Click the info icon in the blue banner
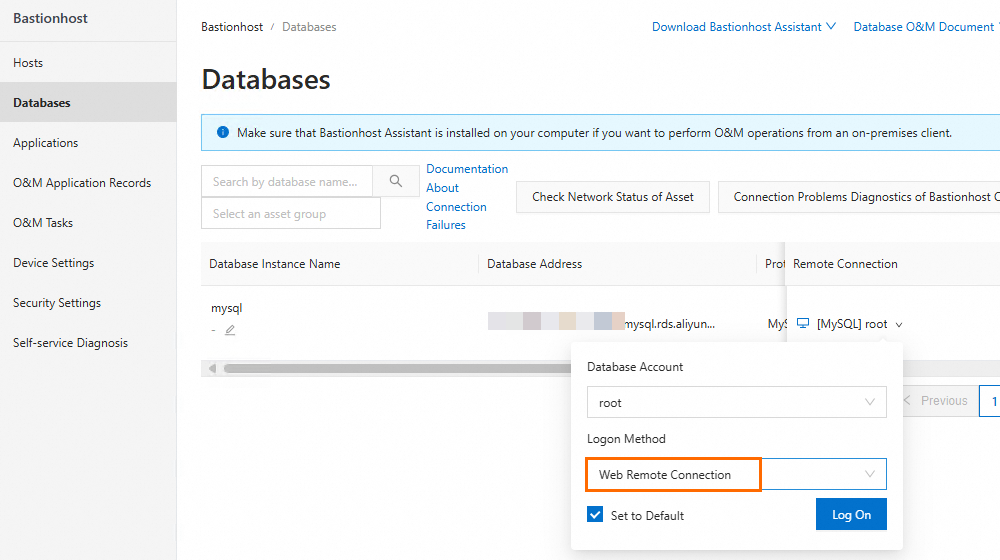Image resolution: width=1000 pixels, height=560 pixels. pos(220,132)
